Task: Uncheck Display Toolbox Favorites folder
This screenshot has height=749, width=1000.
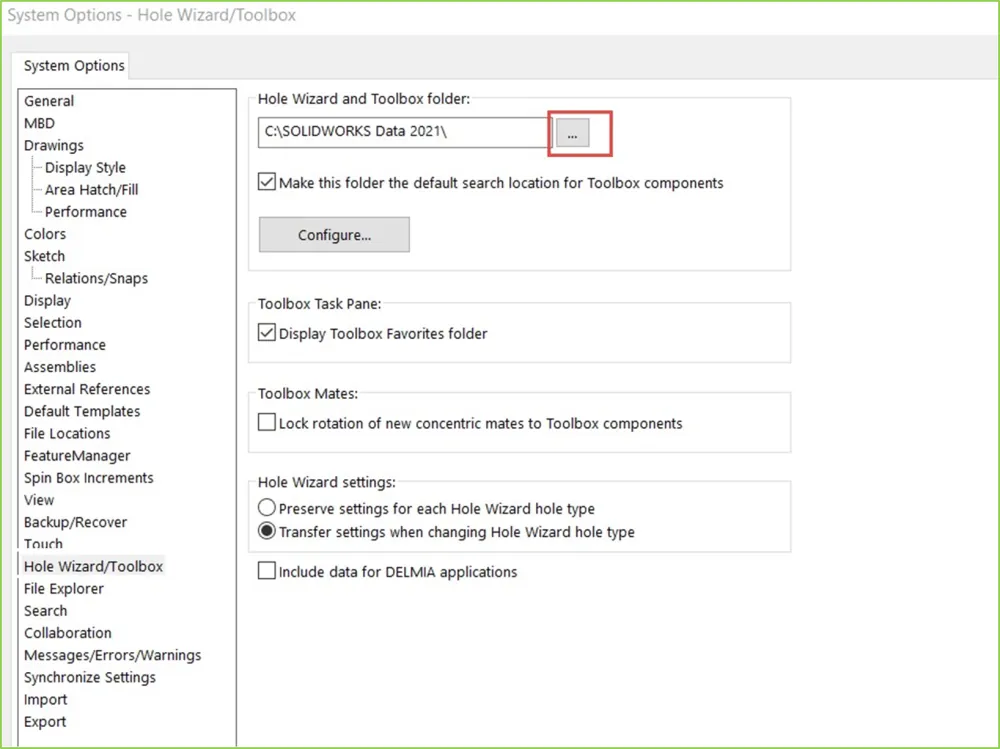Action: click(x=267, y=333)
